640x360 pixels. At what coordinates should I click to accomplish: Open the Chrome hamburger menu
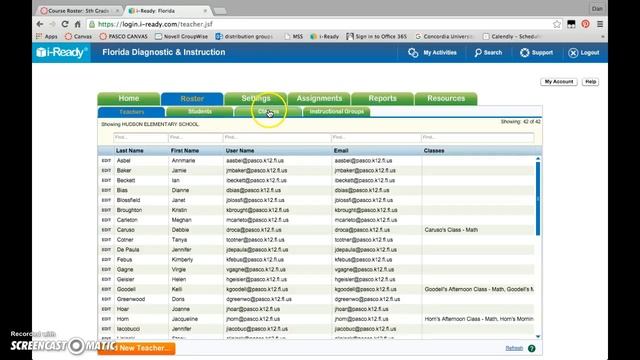coord(600,24)
